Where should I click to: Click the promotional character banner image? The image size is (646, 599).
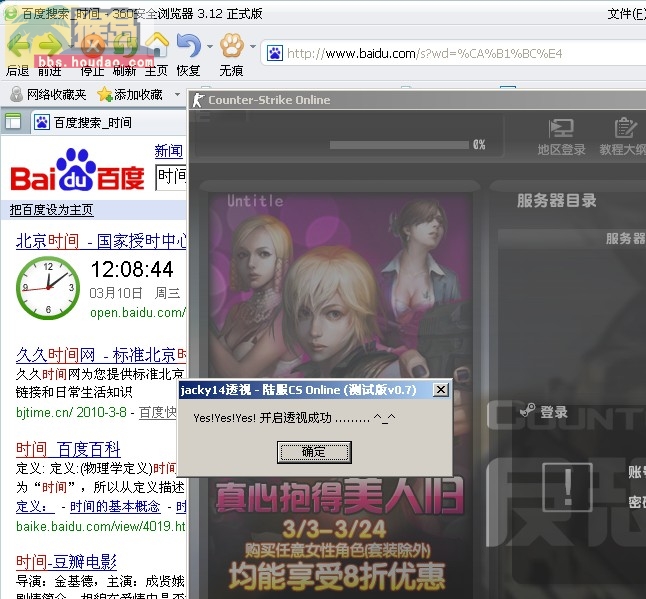click(341, 284)
